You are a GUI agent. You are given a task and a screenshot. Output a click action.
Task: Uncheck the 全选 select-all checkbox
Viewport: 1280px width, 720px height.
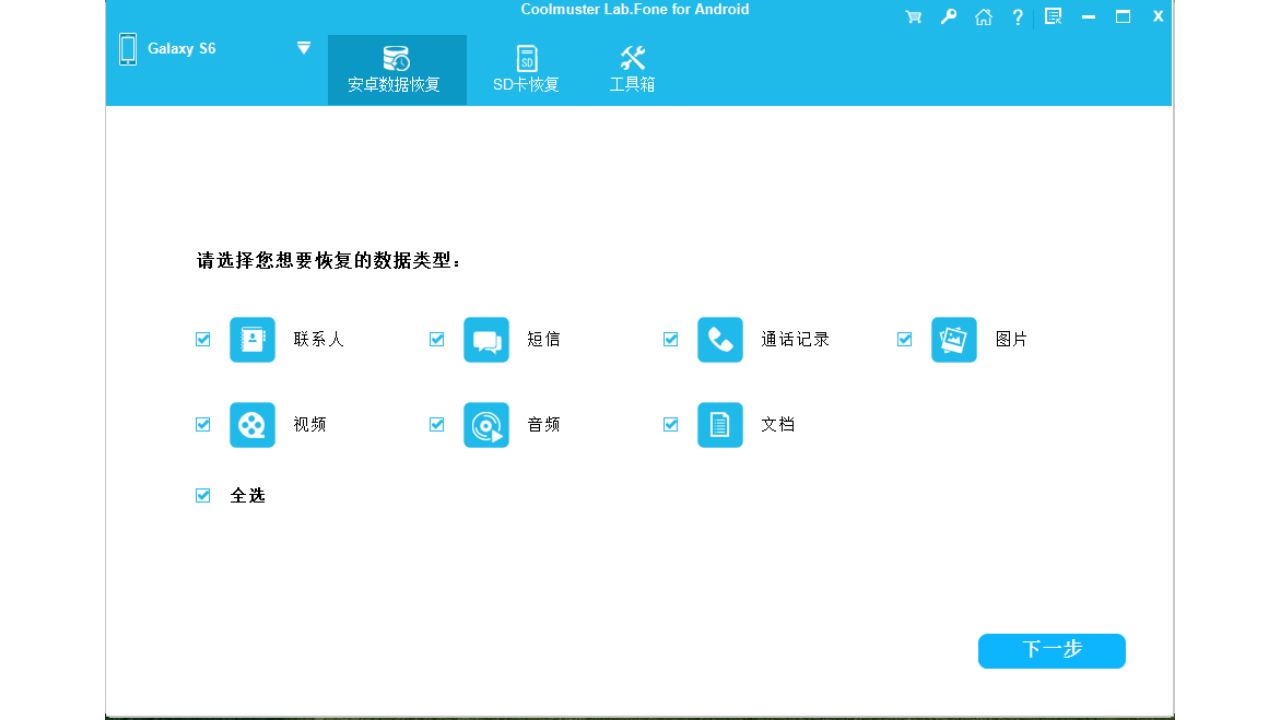pos(202,495)
